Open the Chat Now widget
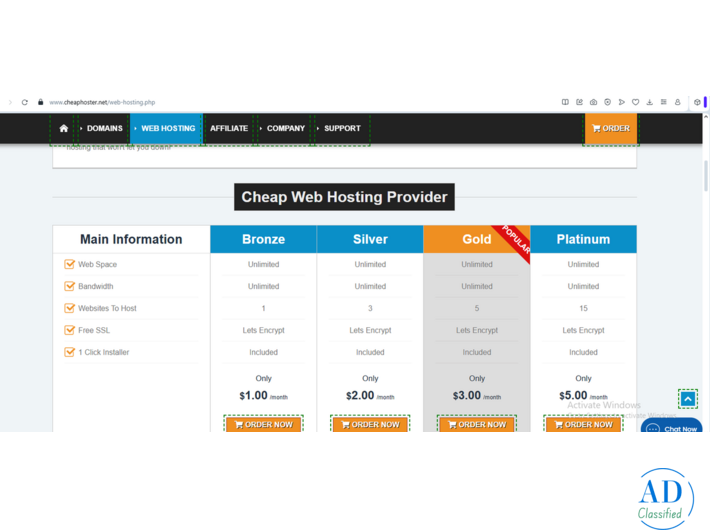 [x=672, y=426]
